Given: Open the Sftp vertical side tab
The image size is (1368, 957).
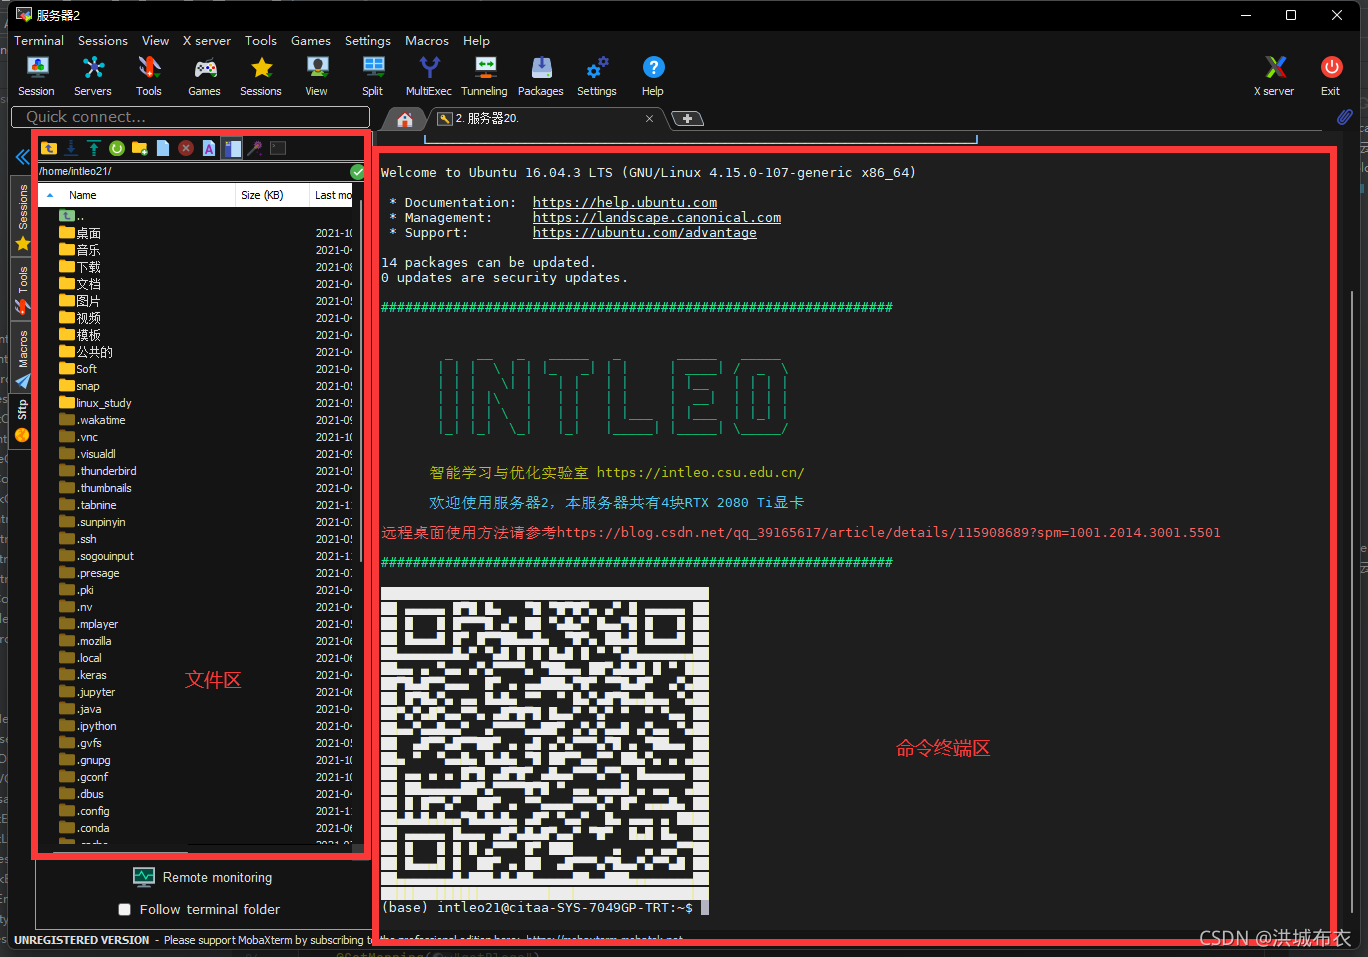Looking at the screenshot, I should [23, 420].
